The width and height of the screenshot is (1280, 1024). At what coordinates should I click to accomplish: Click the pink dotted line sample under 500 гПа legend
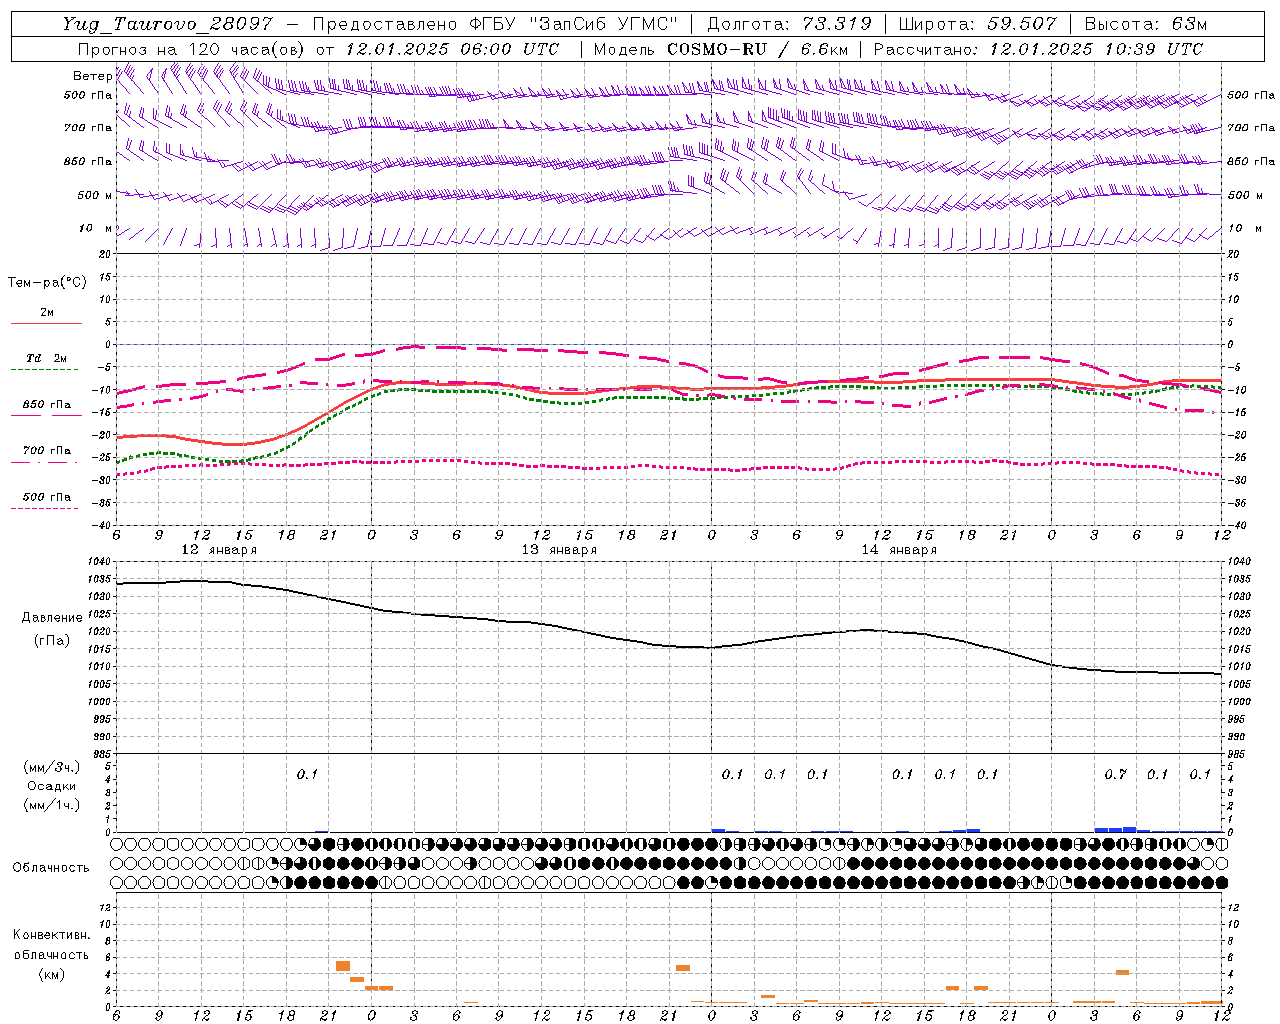pos(45,509)
